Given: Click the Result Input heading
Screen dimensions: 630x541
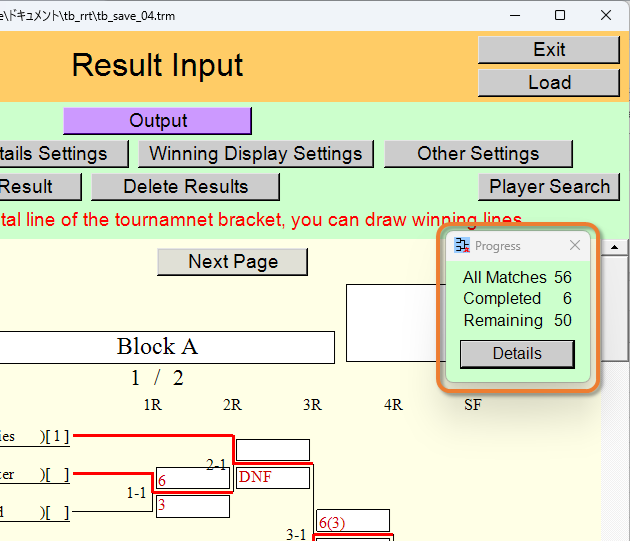Looking at the screenshot, I should click(158, 65).
